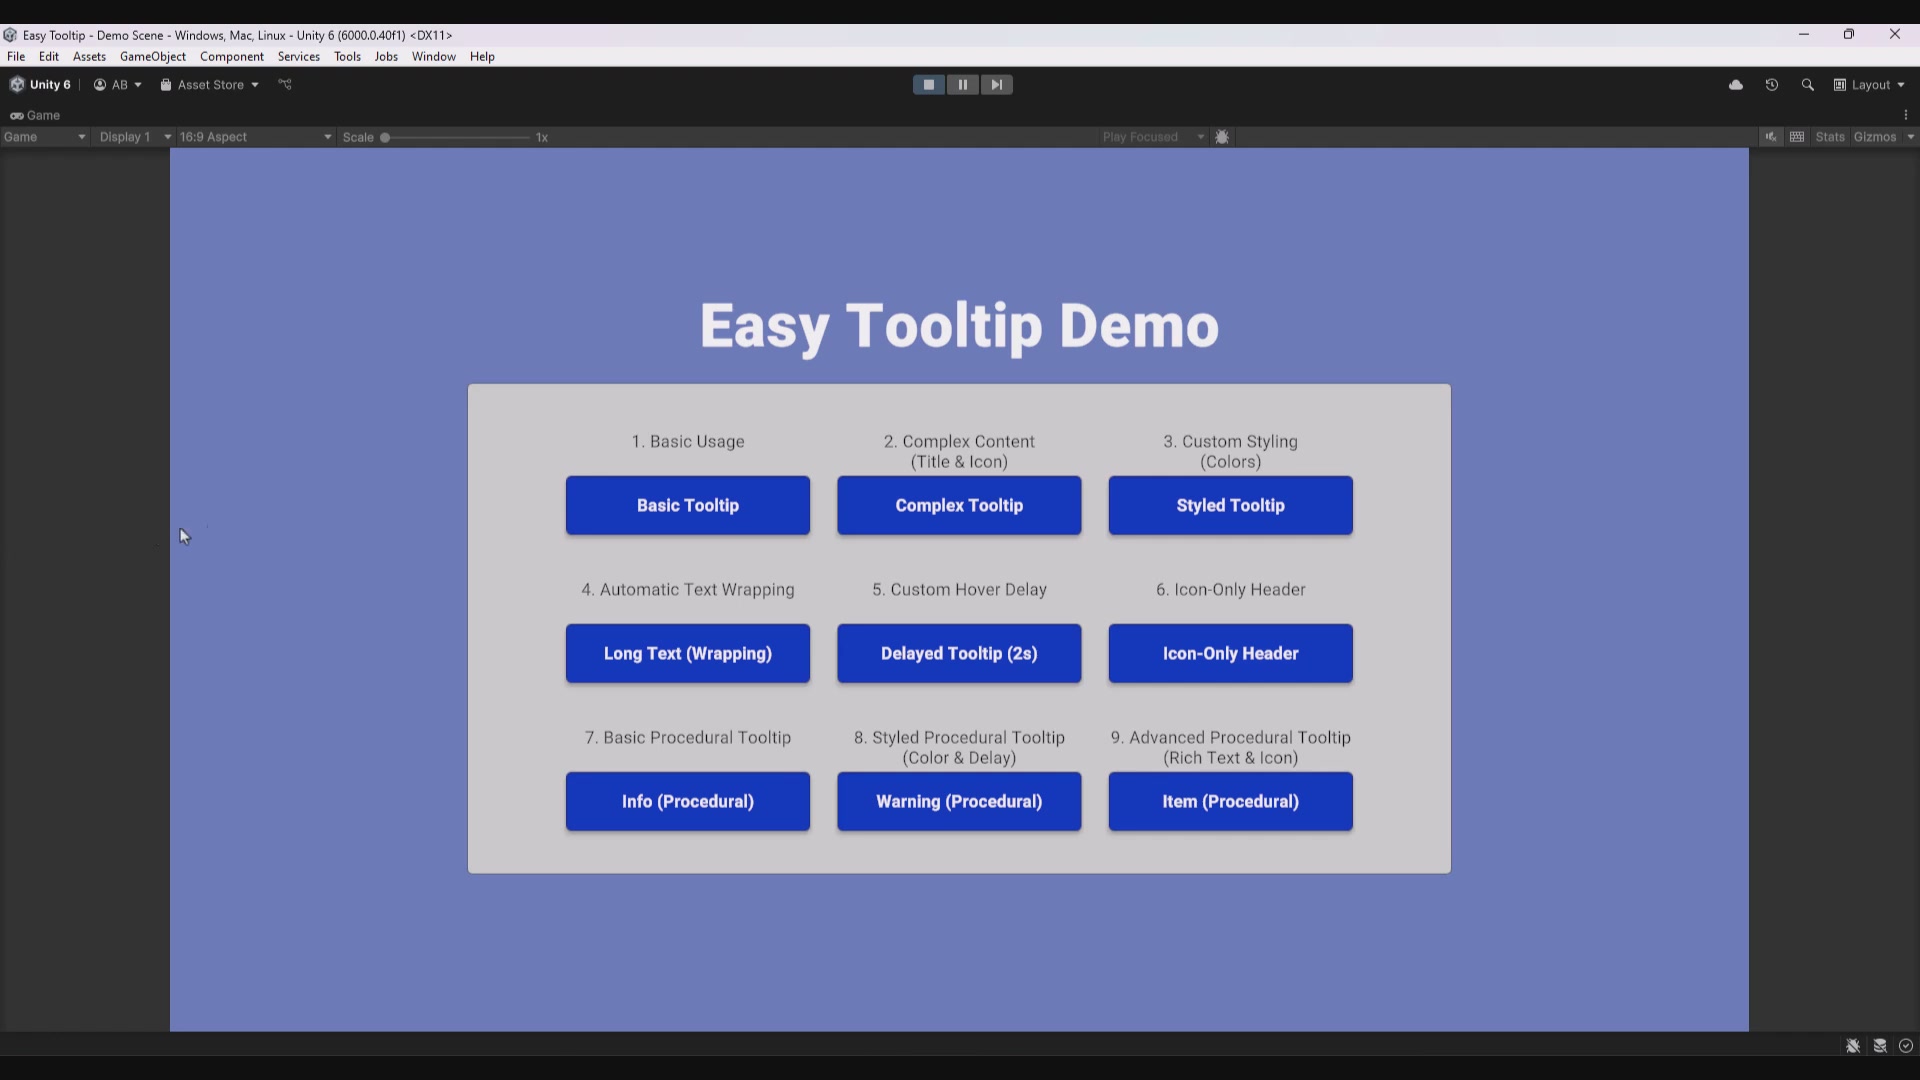1920x1080 pixels.
Task: Open the Layout dropdown
Action: tap(1869, 85)
